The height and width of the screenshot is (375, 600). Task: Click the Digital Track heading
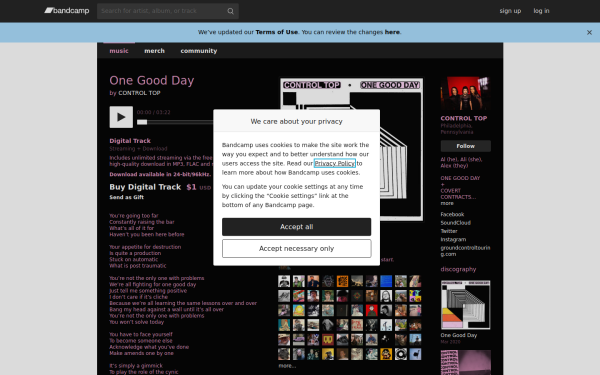click(130, 141)
